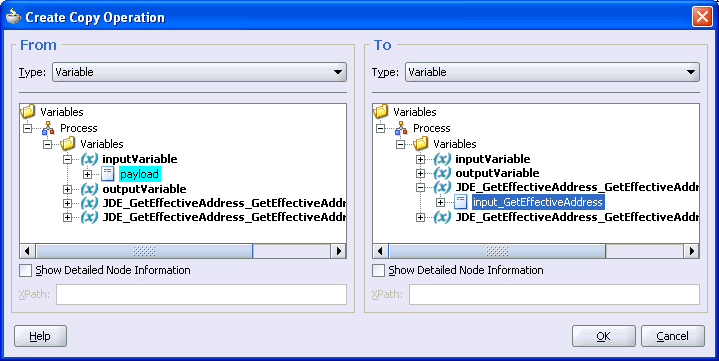719x361 pixels.
Task: Click the From XPath input field
Action: 201,294
